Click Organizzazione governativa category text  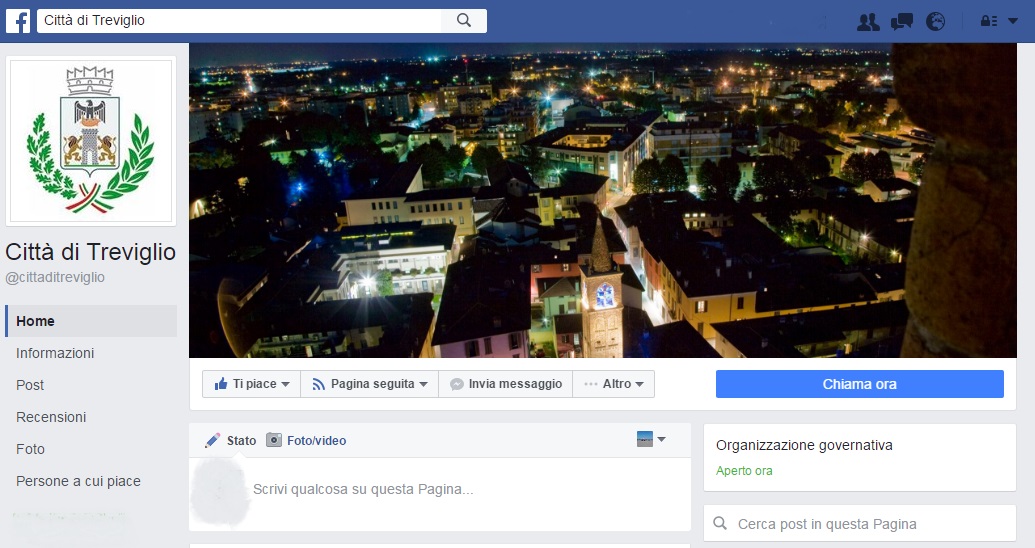click(804, 445)
